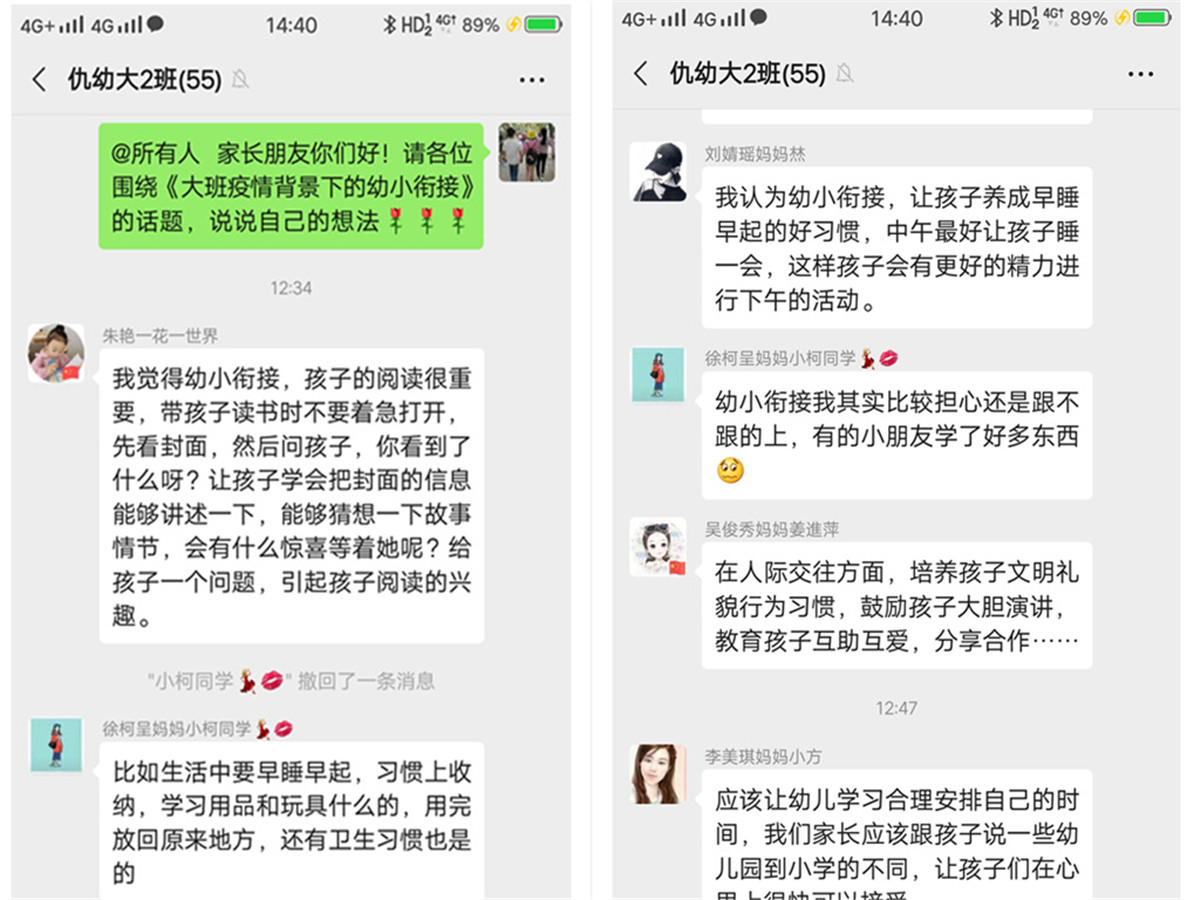1200x900 pixels.
Task: Tap the muted bell icon in left header
Action: click(x=240, y=80)
